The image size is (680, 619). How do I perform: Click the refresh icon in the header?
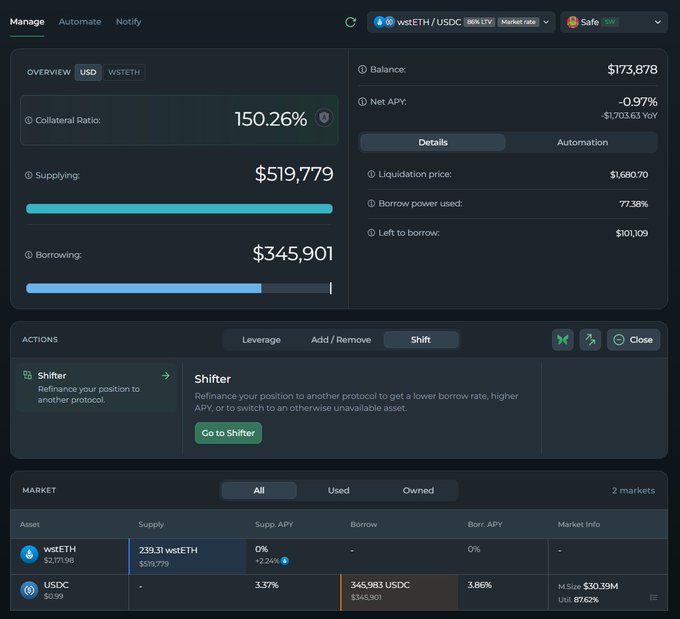[x=350, y=22]
